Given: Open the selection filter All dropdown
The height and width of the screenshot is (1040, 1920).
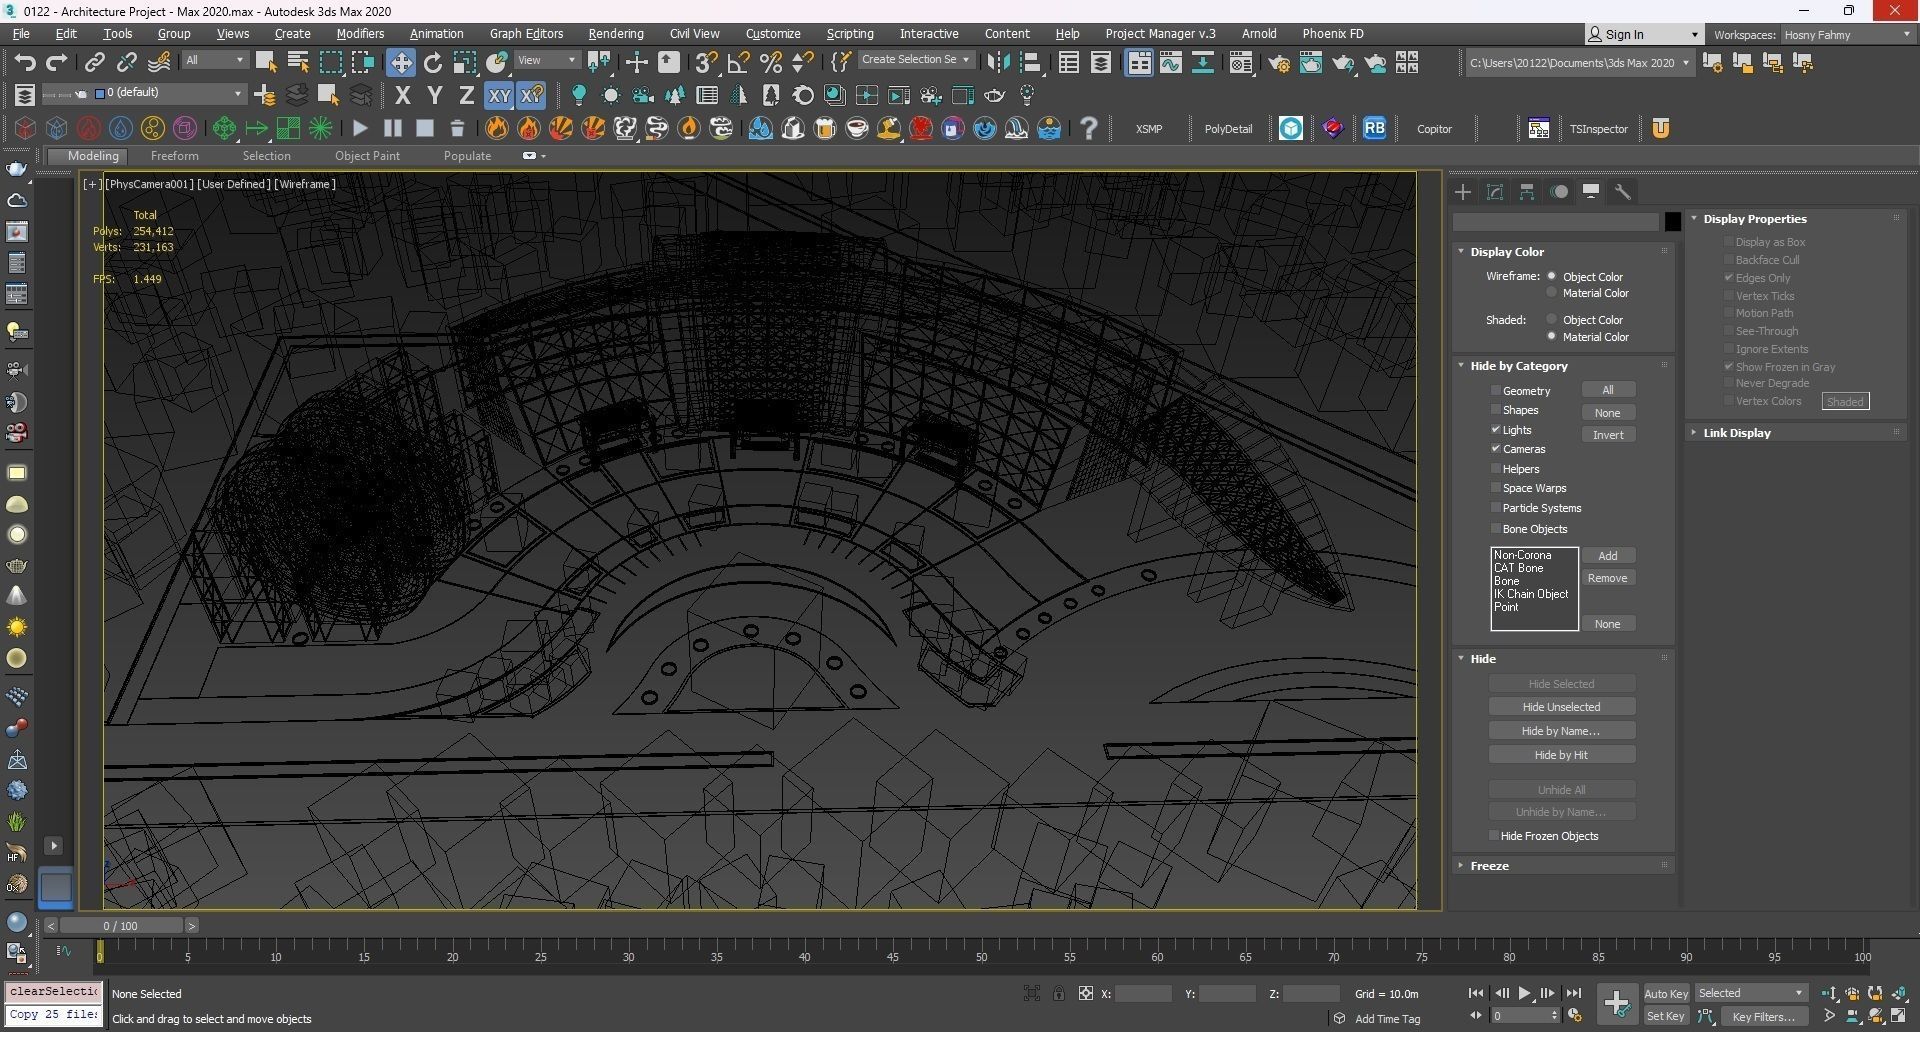Looking at the screenshot, I should pyautogui.click(x=215, y=60).
